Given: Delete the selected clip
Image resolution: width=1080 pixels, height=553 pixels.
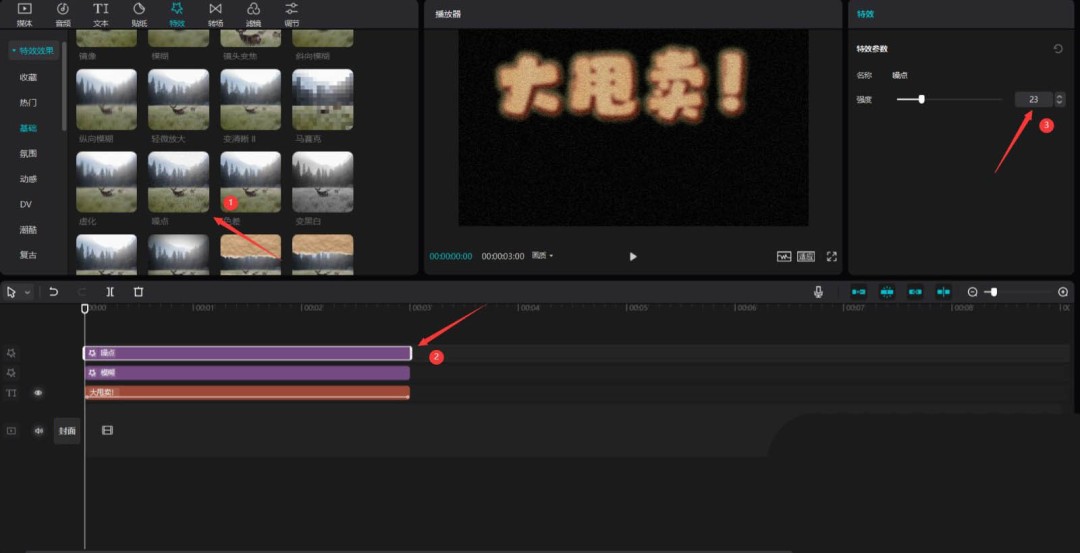Looking at the screenshot, I should tap(138, 292).
